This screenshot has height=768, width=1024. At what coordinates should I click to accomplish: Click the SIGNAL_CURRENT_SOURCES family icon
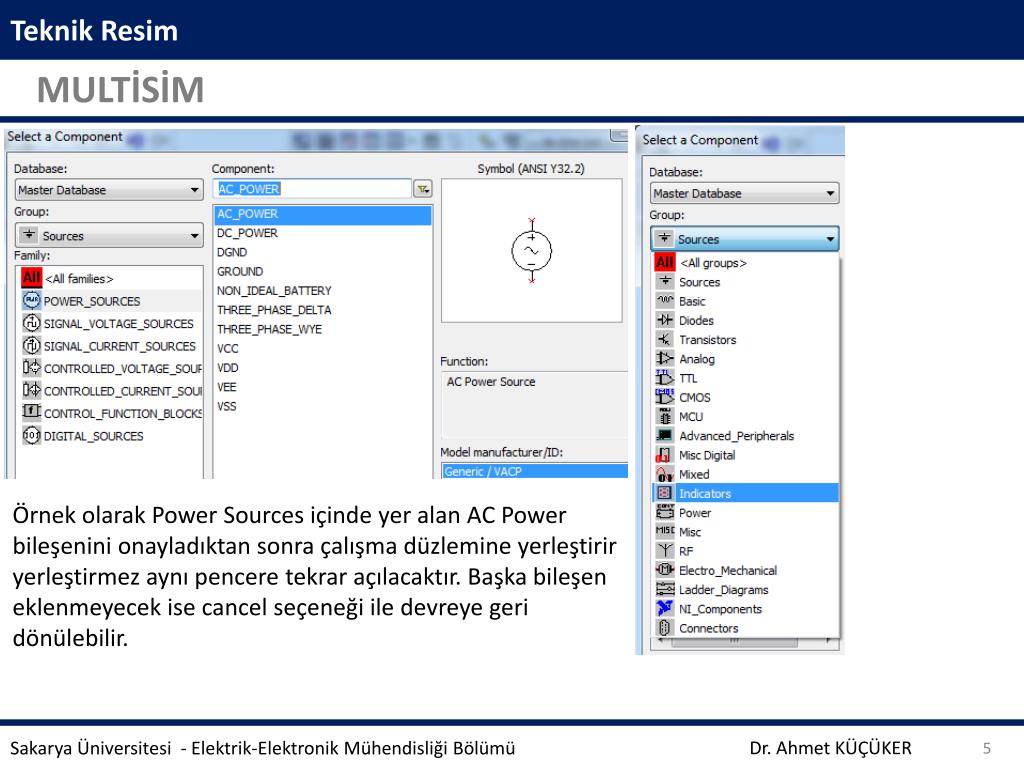tap(31, 345)
